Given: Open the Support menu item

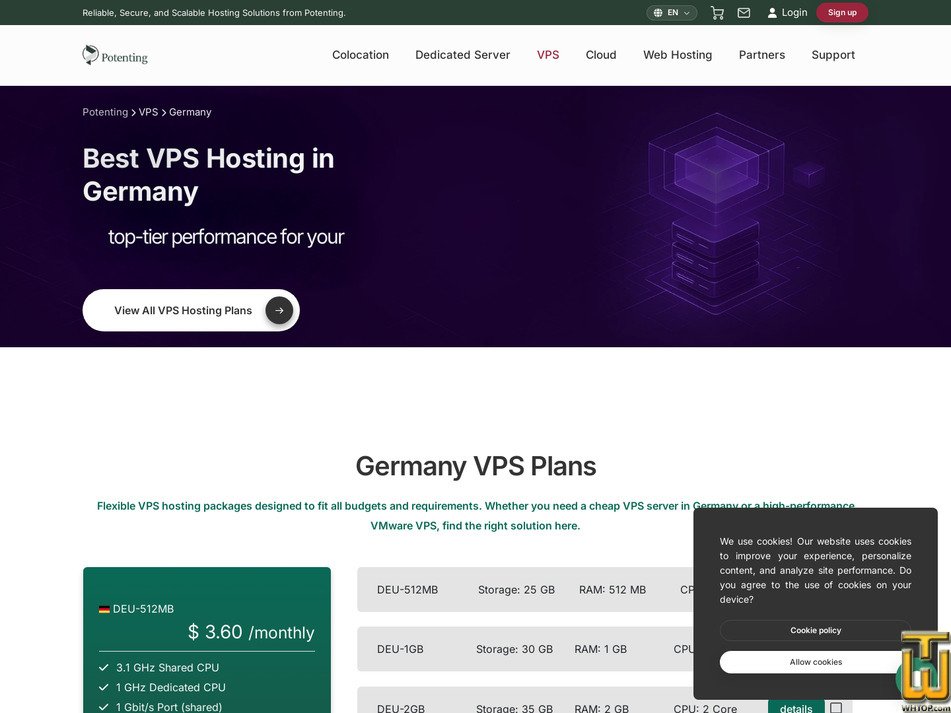Looking at the screenshot, I should click(x=833, y=55).
